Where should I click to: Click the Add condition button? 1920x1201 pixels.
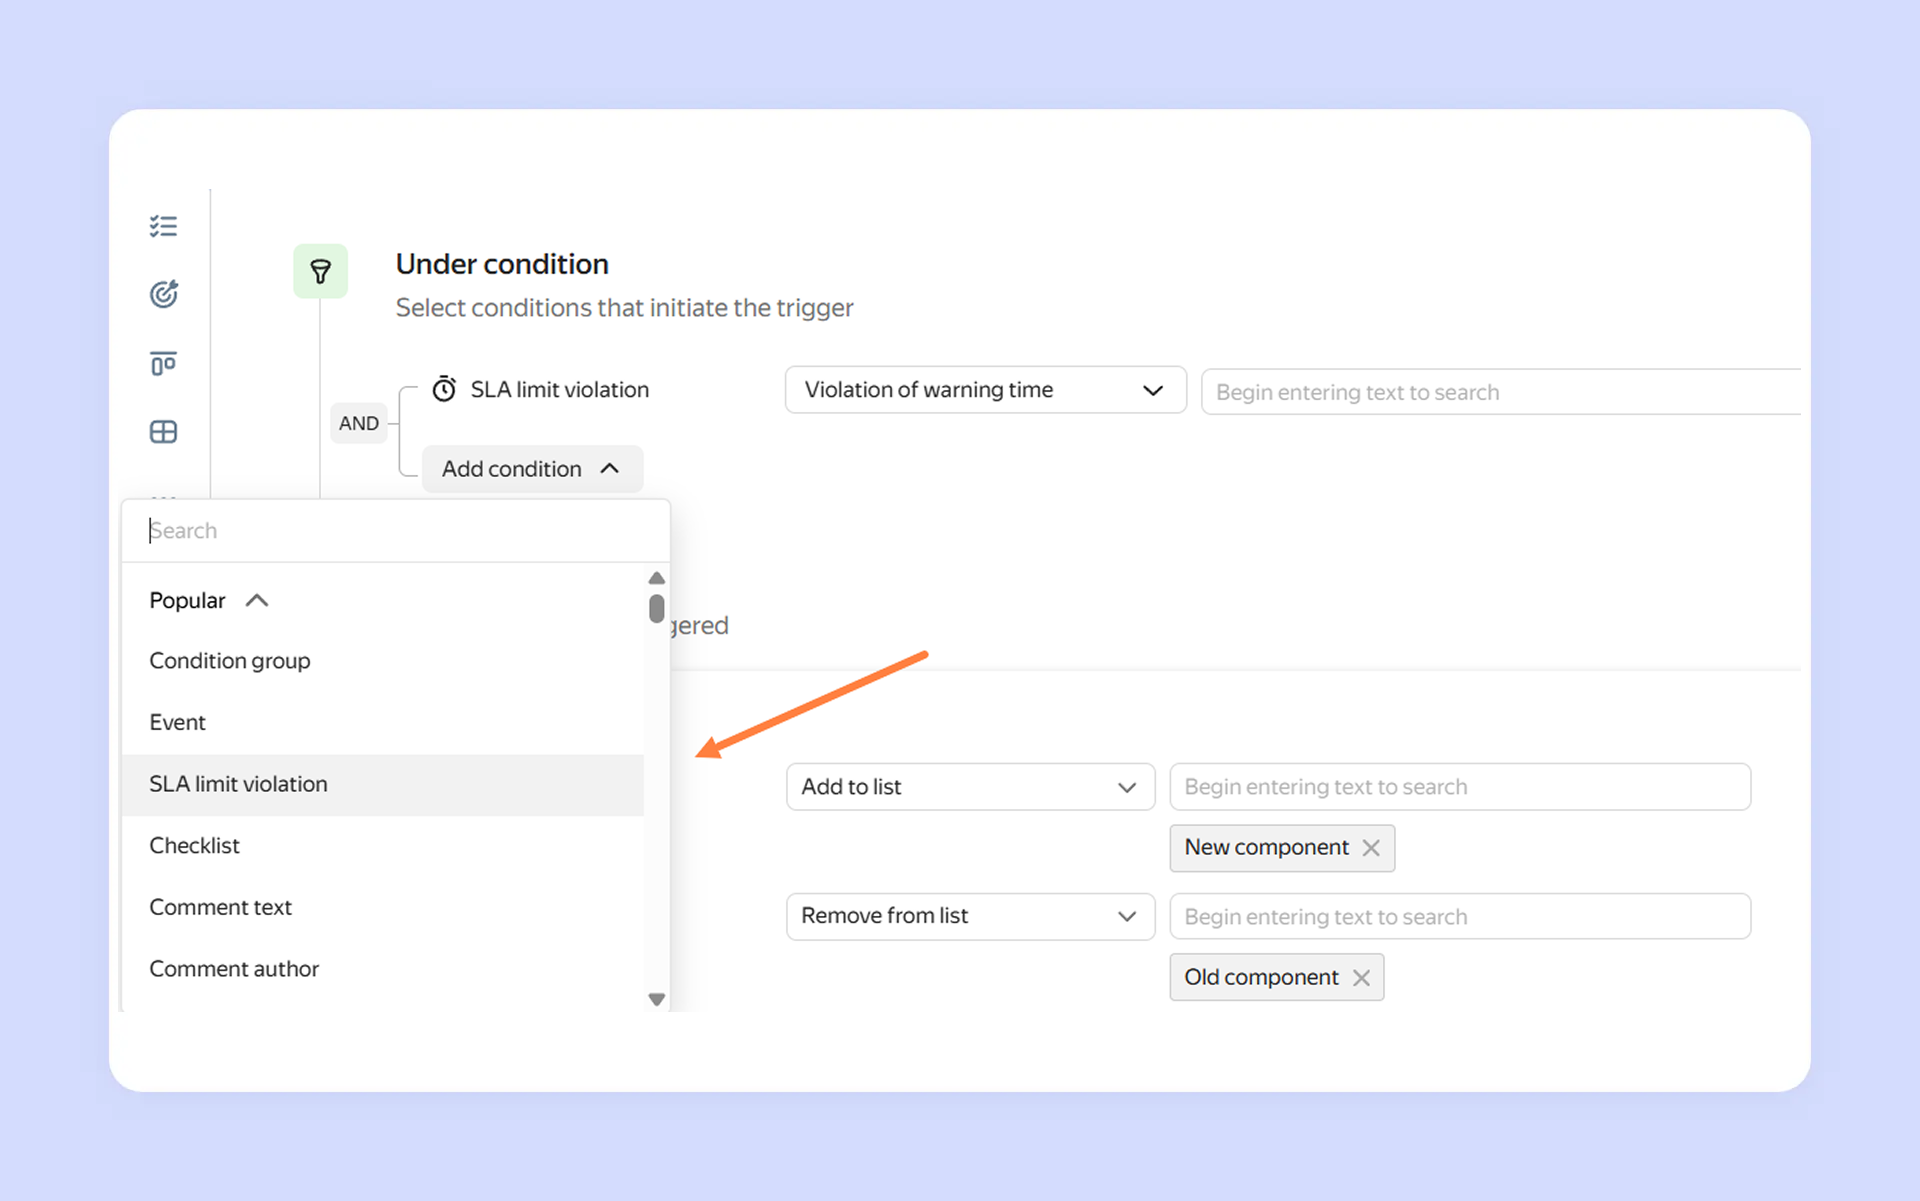point(531,469)
